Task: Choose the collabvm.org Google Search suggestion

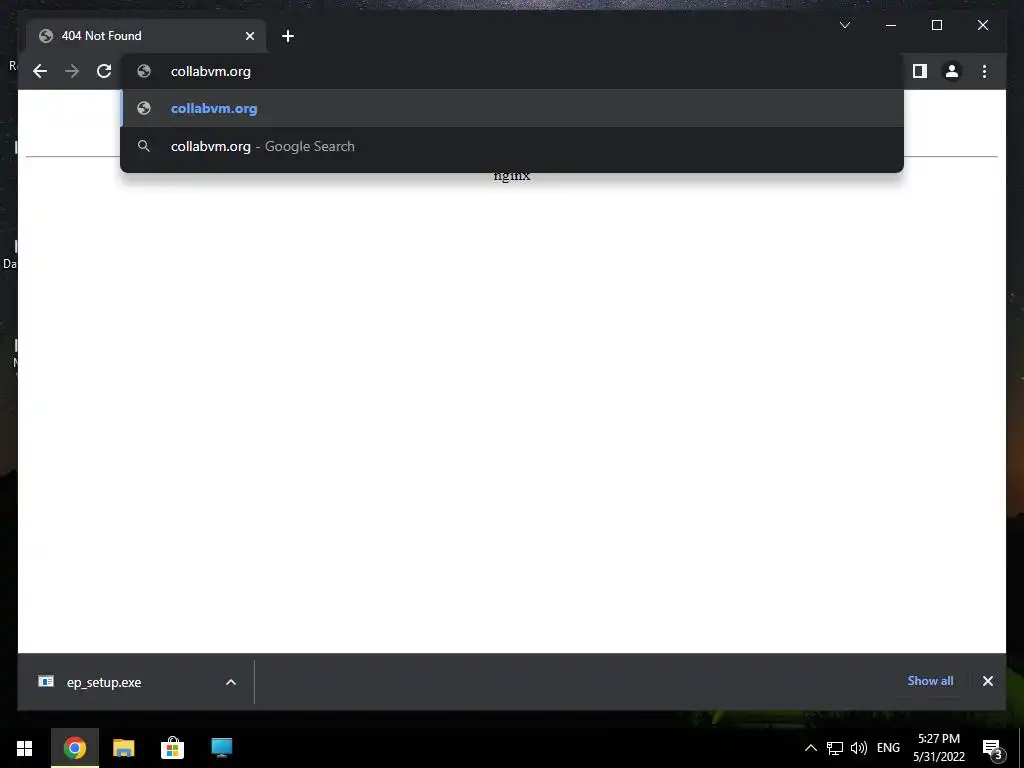Action: coord(512,146)
